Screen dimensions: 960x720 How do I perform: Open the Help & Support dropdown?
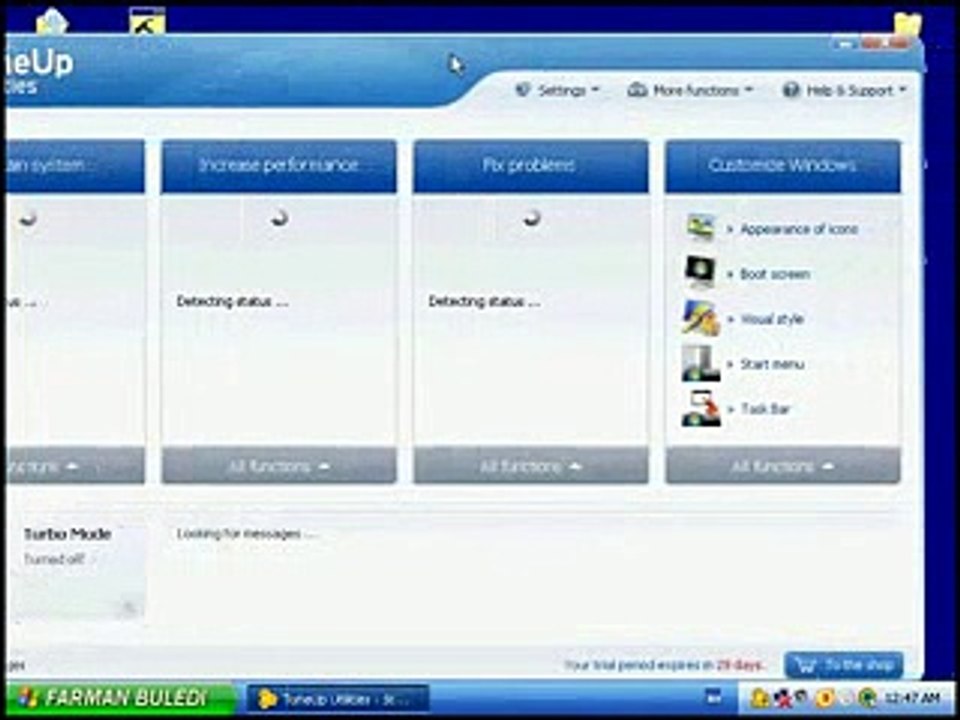point(844,91)
